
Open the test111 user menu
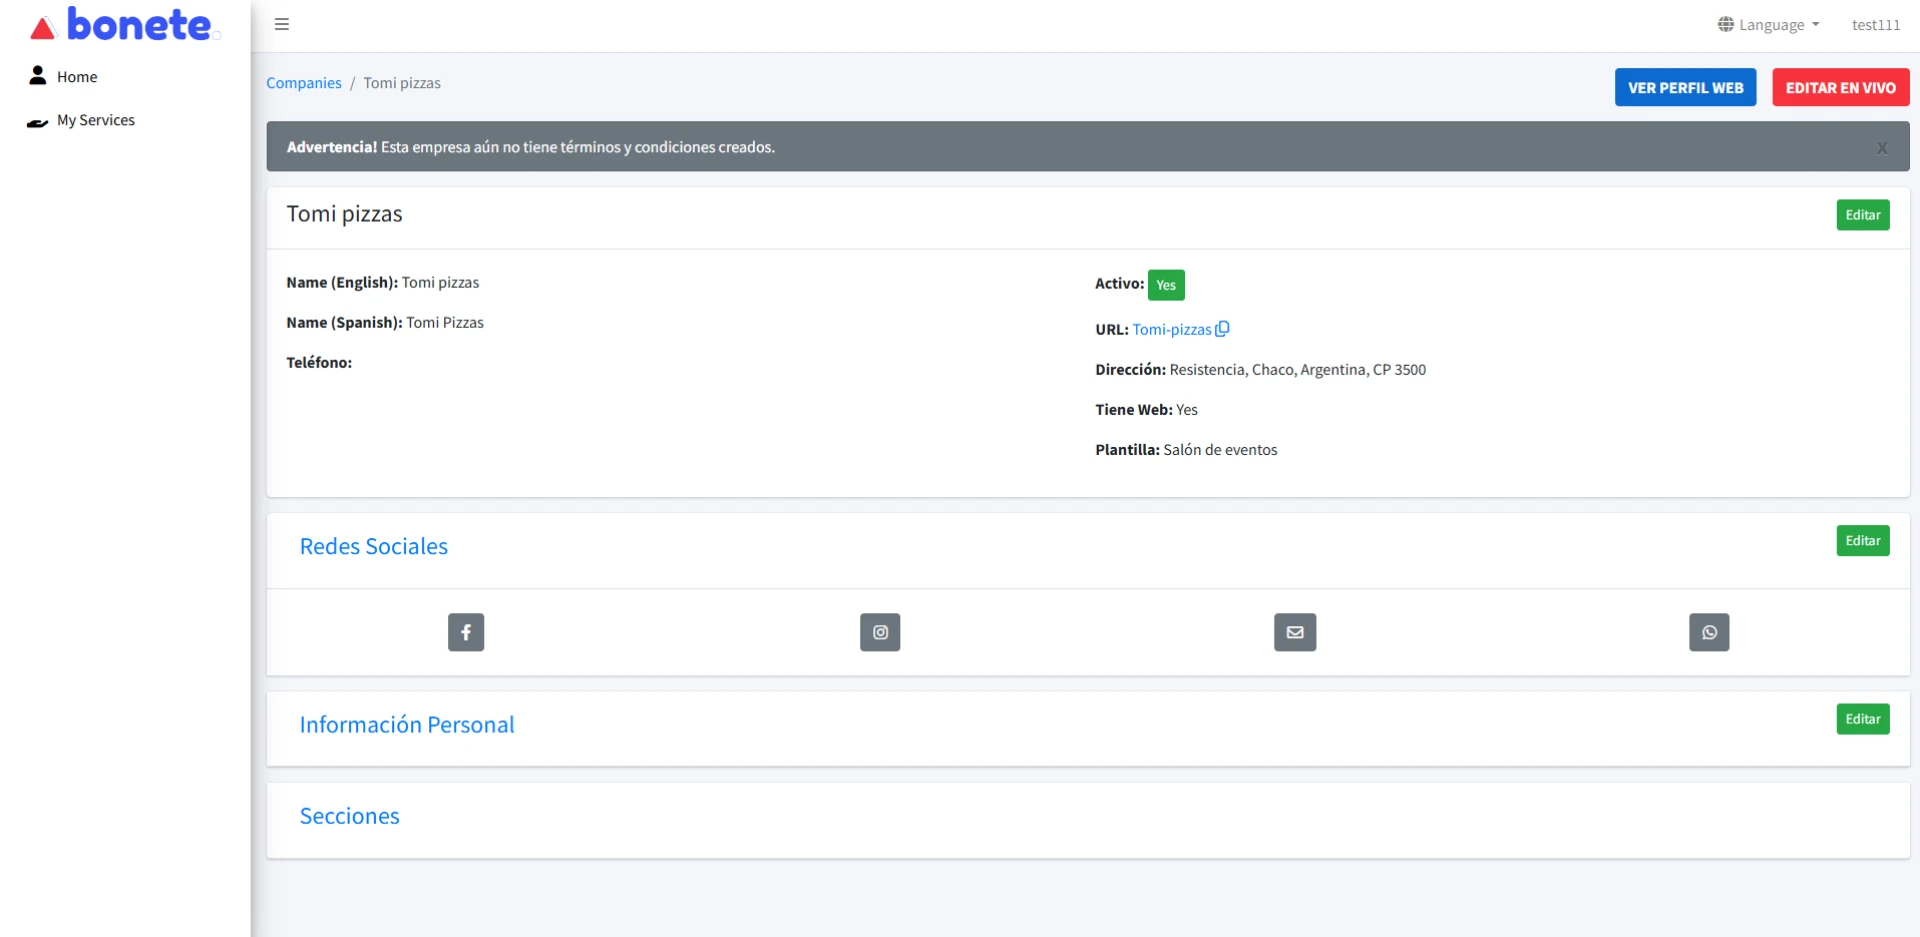[x=1875, y=25]
